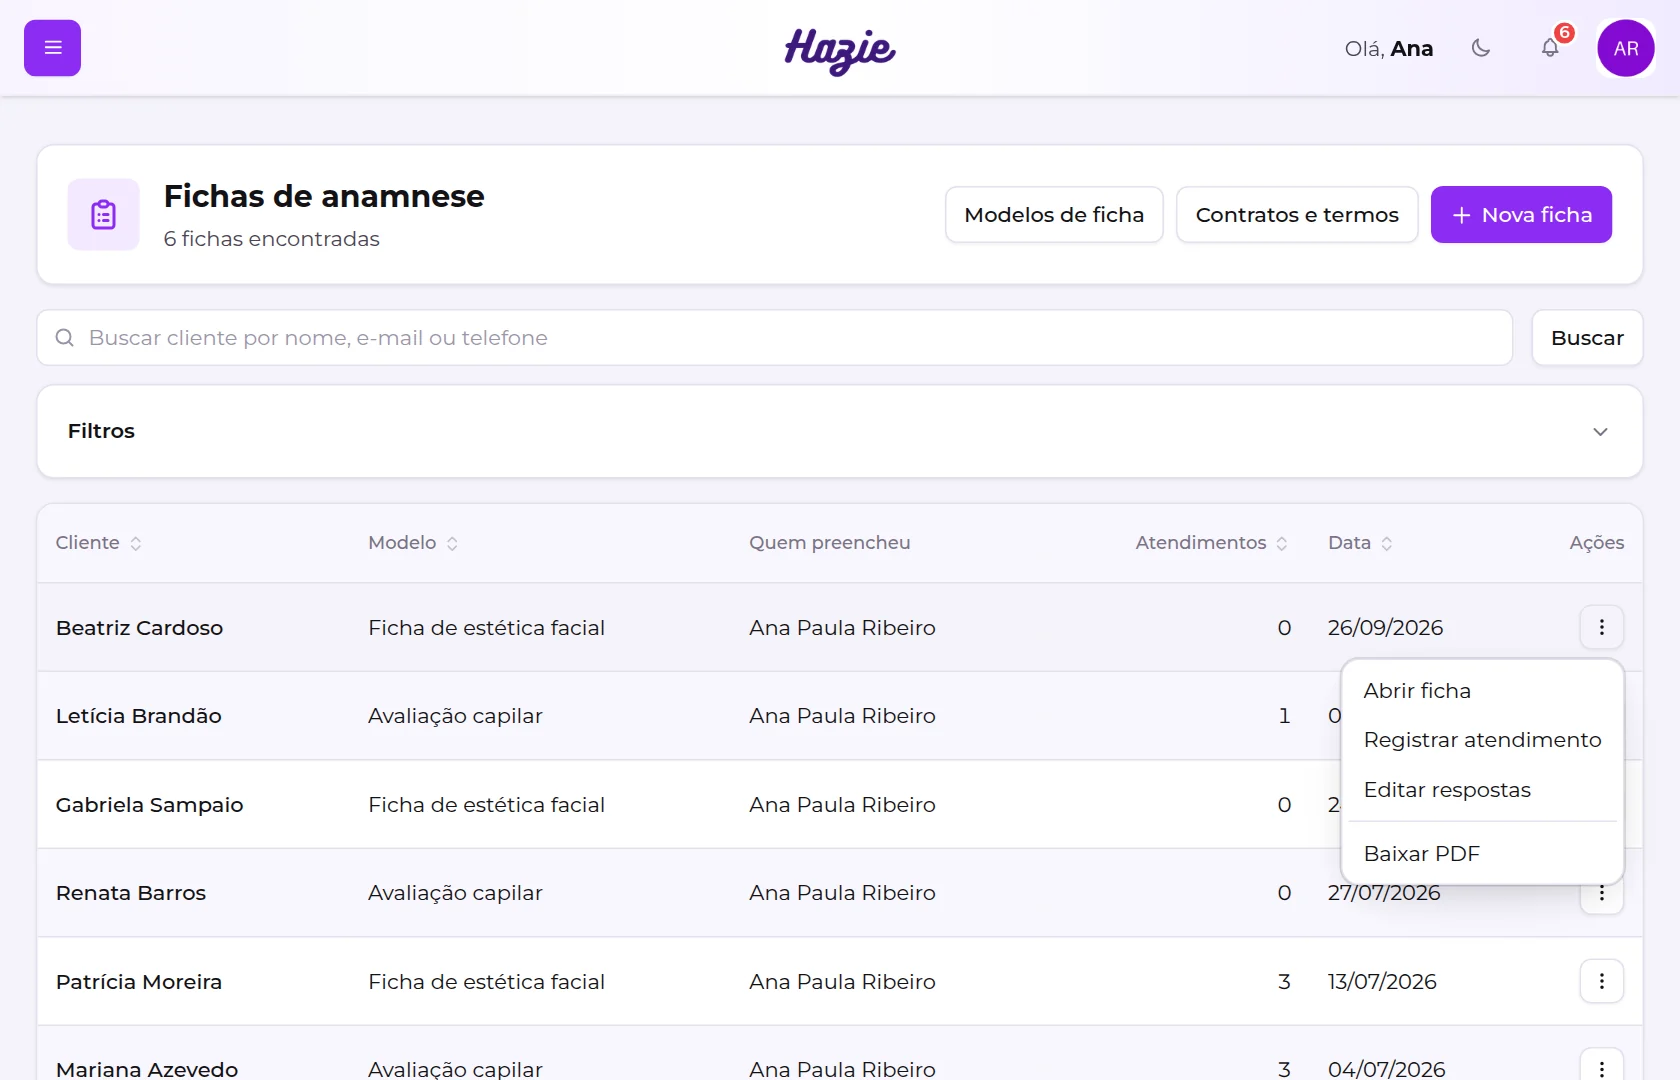Image resolution: width=1680 pixels, height=1080 pixels.
Task: Click the Buscar button
Action: 1587,338
